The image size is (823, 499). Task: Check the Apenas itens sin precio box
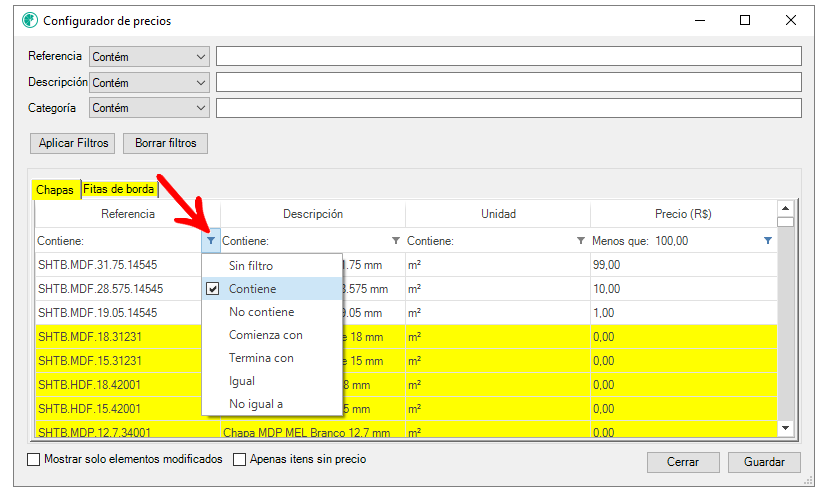tap(240, 460)
